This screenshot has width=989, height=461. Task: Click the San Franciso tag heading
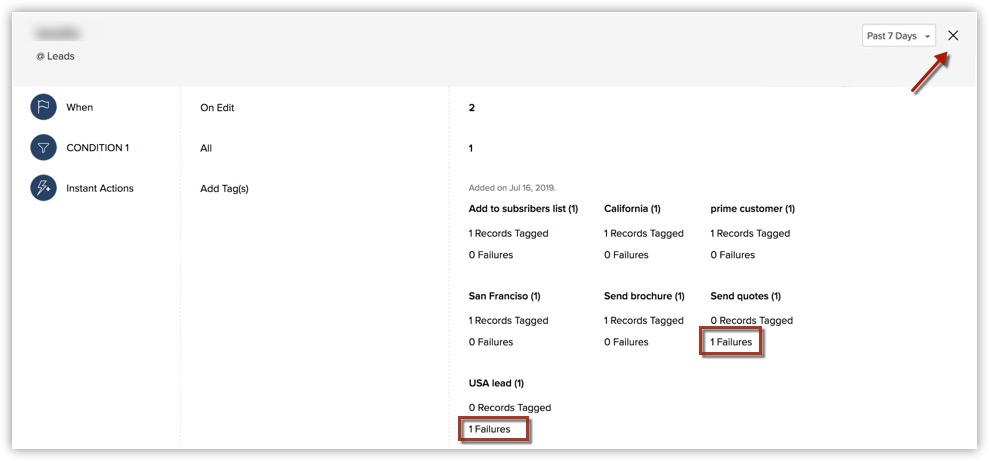point(504,296)
